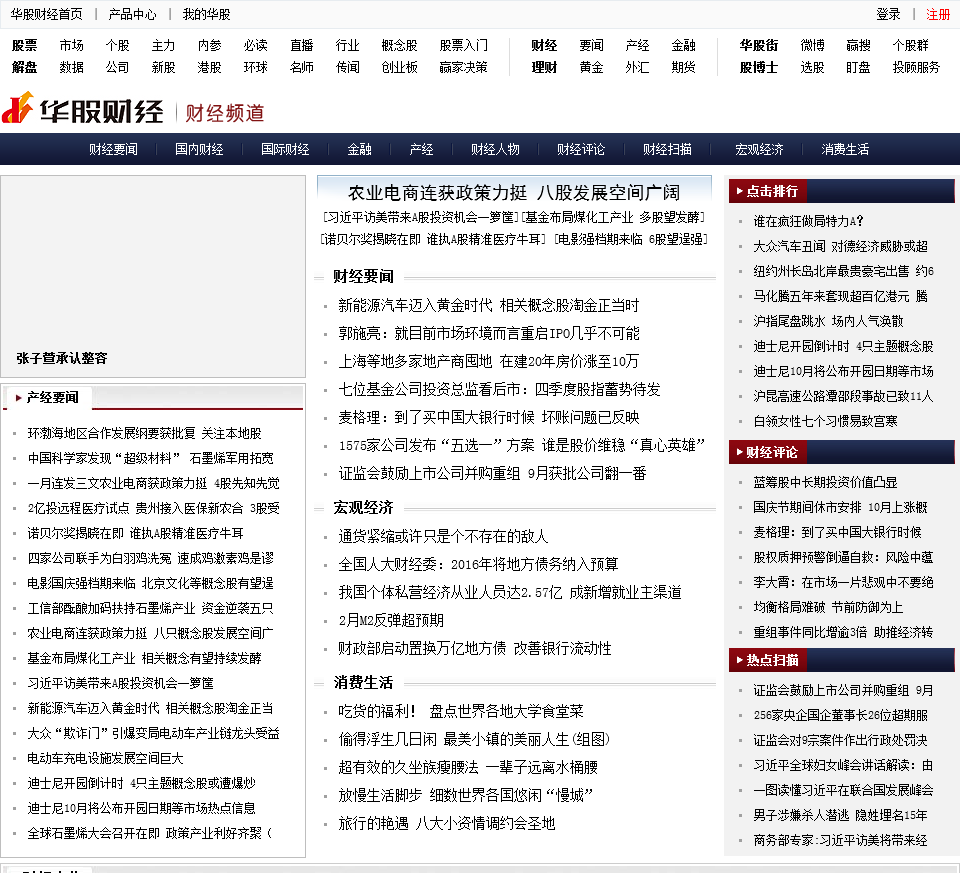Open 256家央企国企董事长 article
The image size is (960, 873).
click(x=841, y=715)
